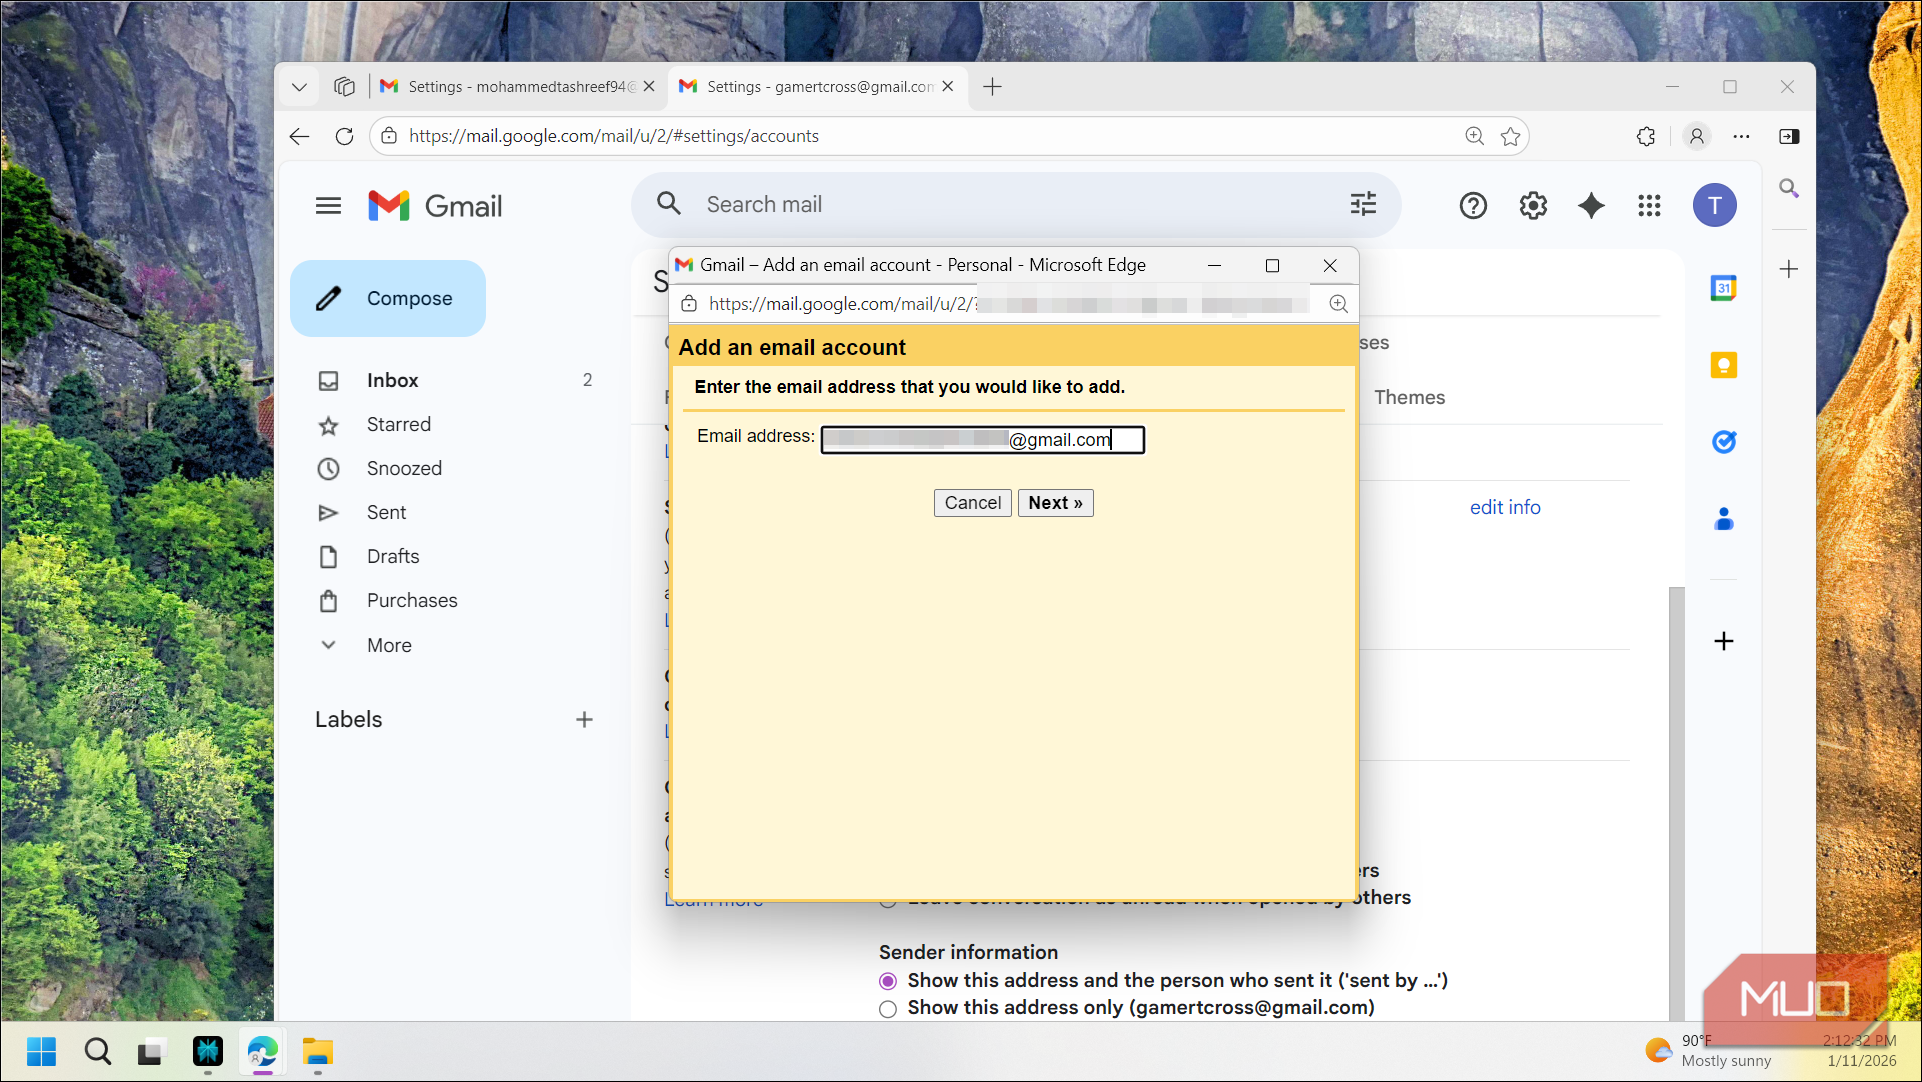Create new label with plus icon
The height and width of the screenshot is (1082, 1922).
[584, 719]
